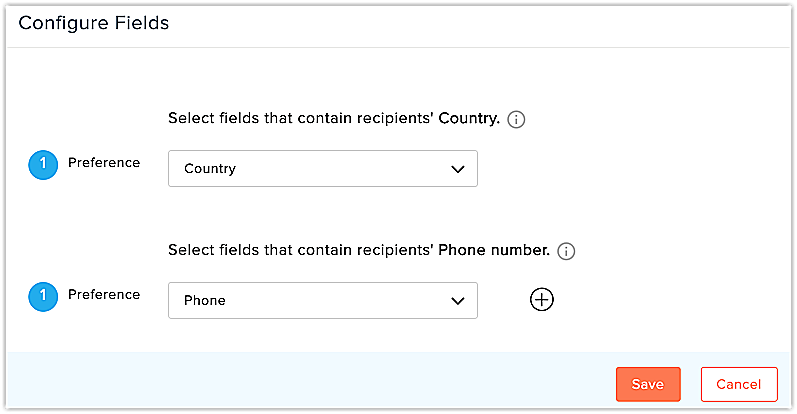
Task: Add another phone preference with plus icon
Action: 541,300
